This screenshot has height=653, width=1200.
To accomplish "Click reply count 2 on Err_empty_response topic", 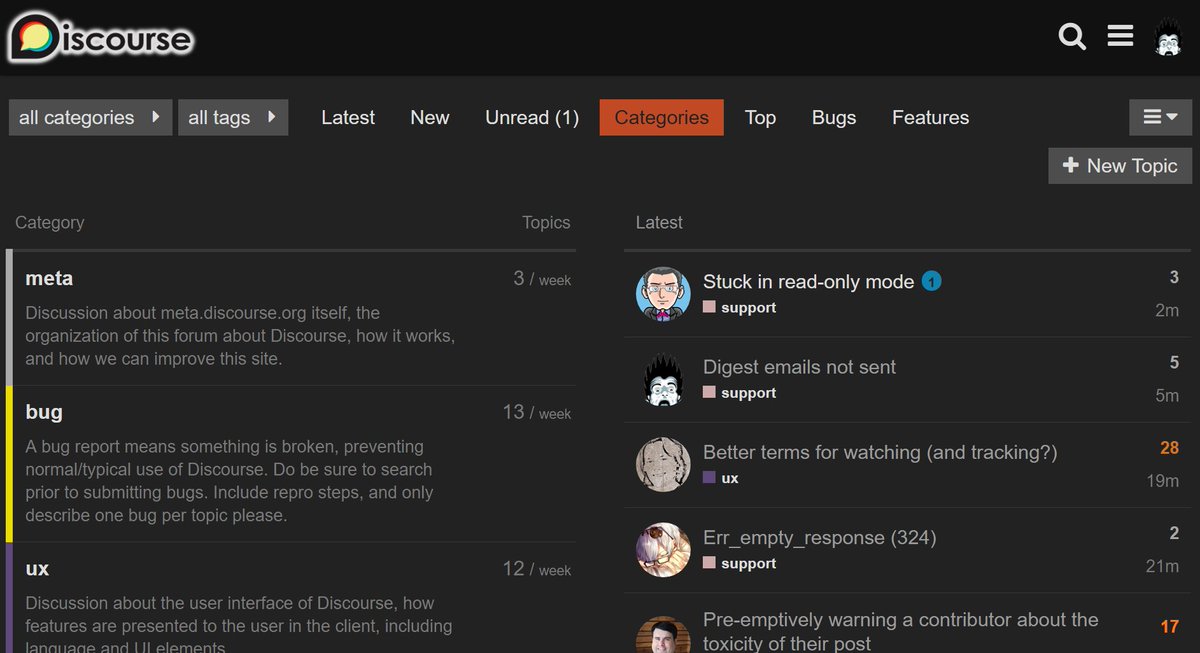I will point(1174,534).
